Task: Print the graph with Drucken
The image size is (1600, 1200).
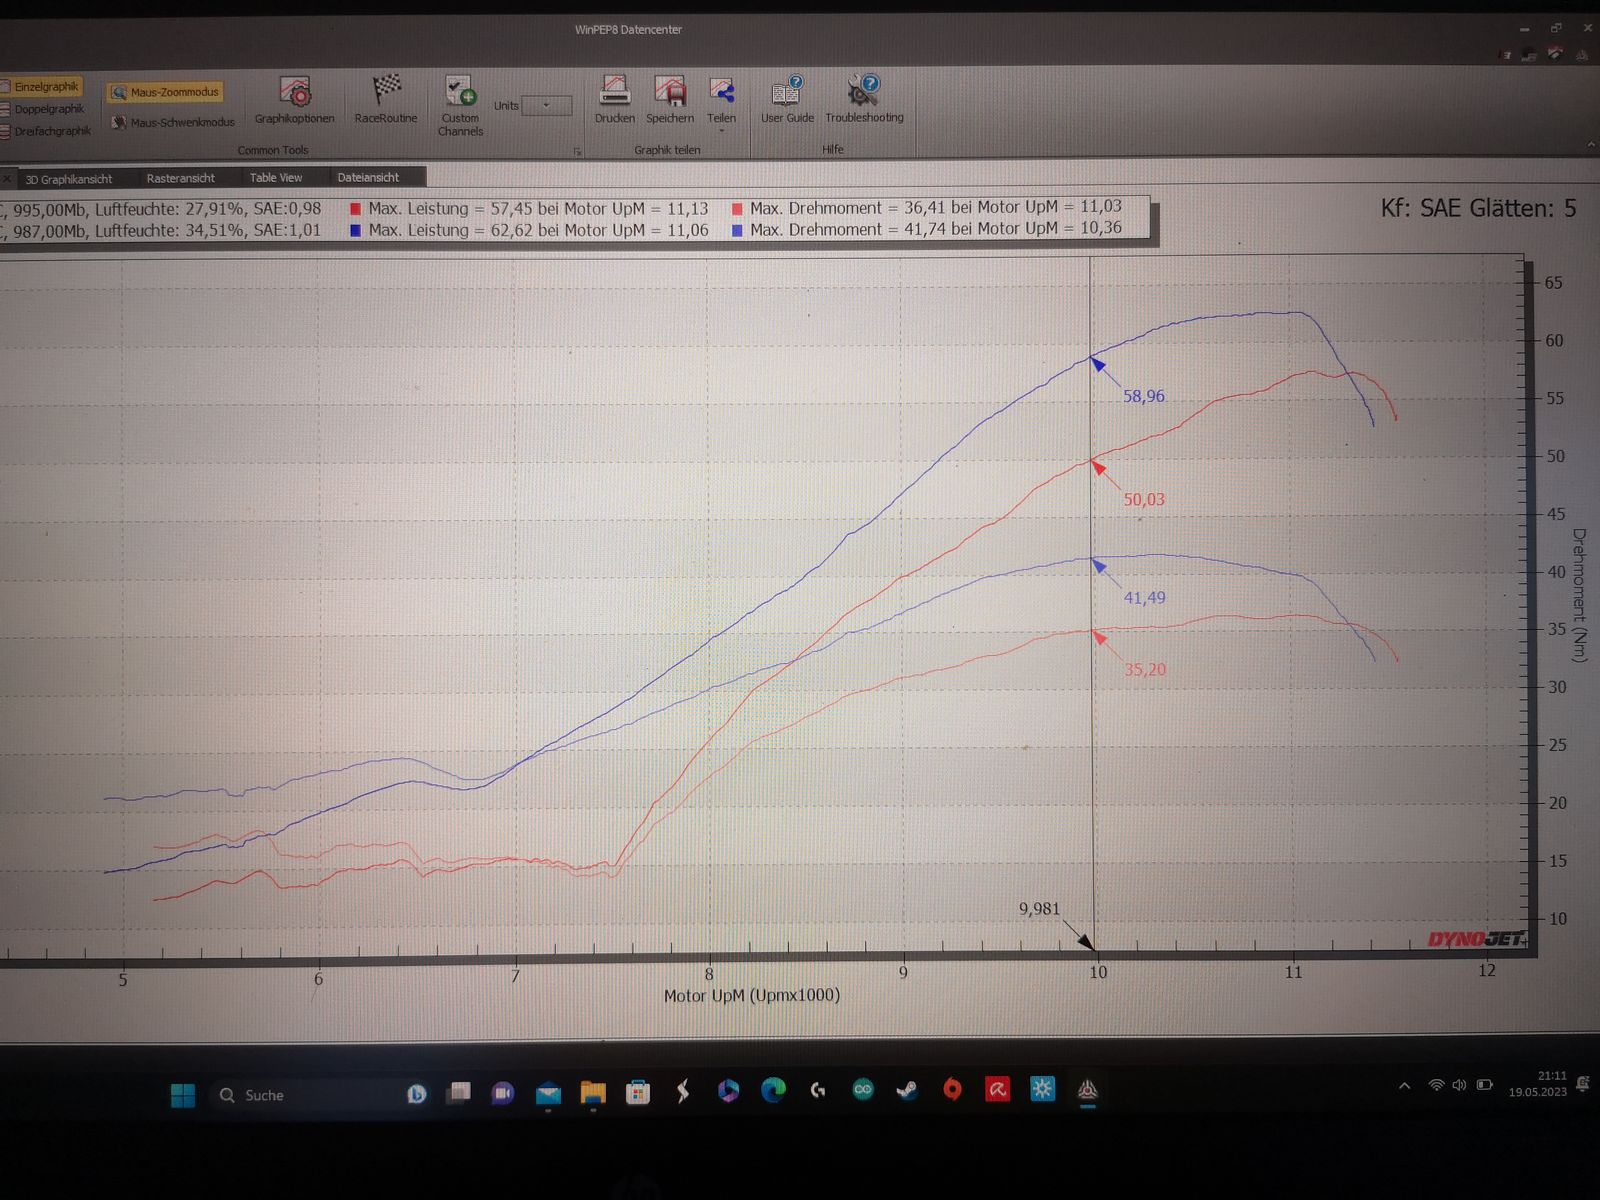Action: coord(614,99)
